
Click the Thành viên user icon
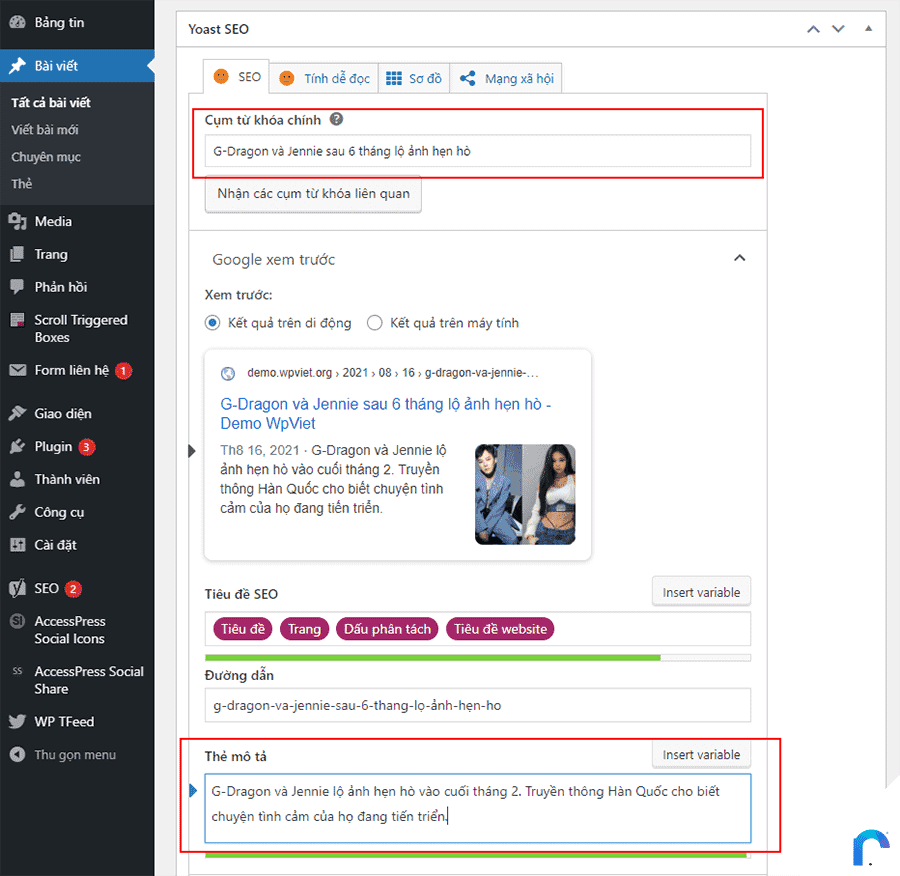17,479
